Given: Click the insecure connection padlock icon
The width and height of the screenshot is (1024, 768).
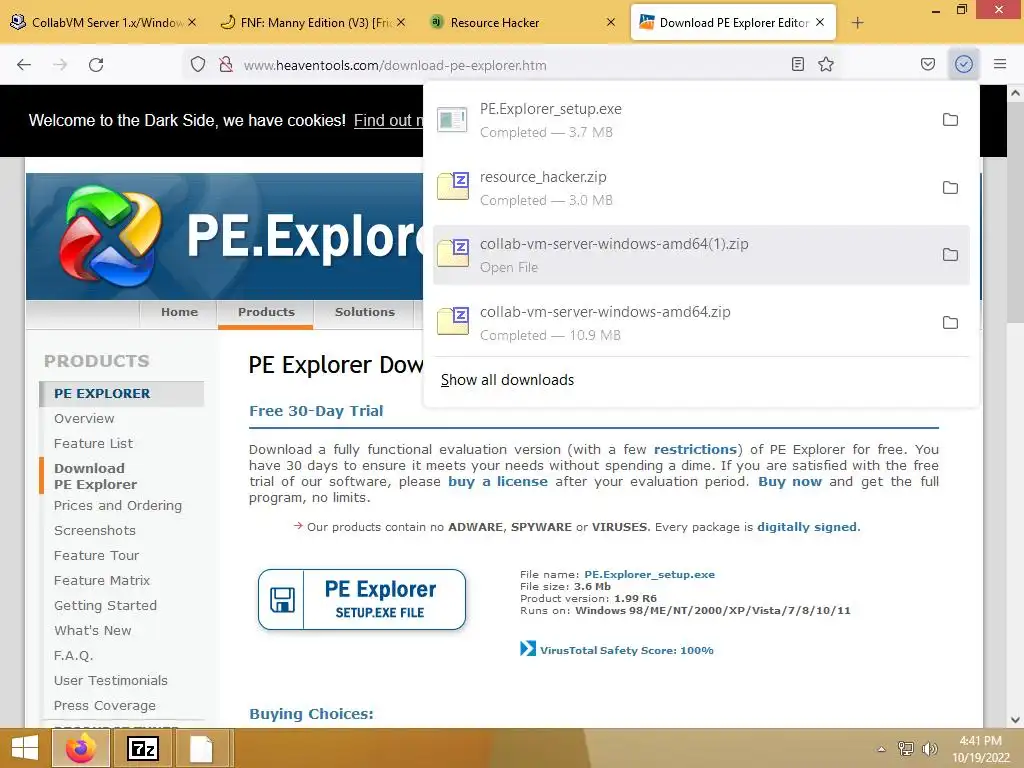Looking at the screenshot, I should tap(226, 65).
